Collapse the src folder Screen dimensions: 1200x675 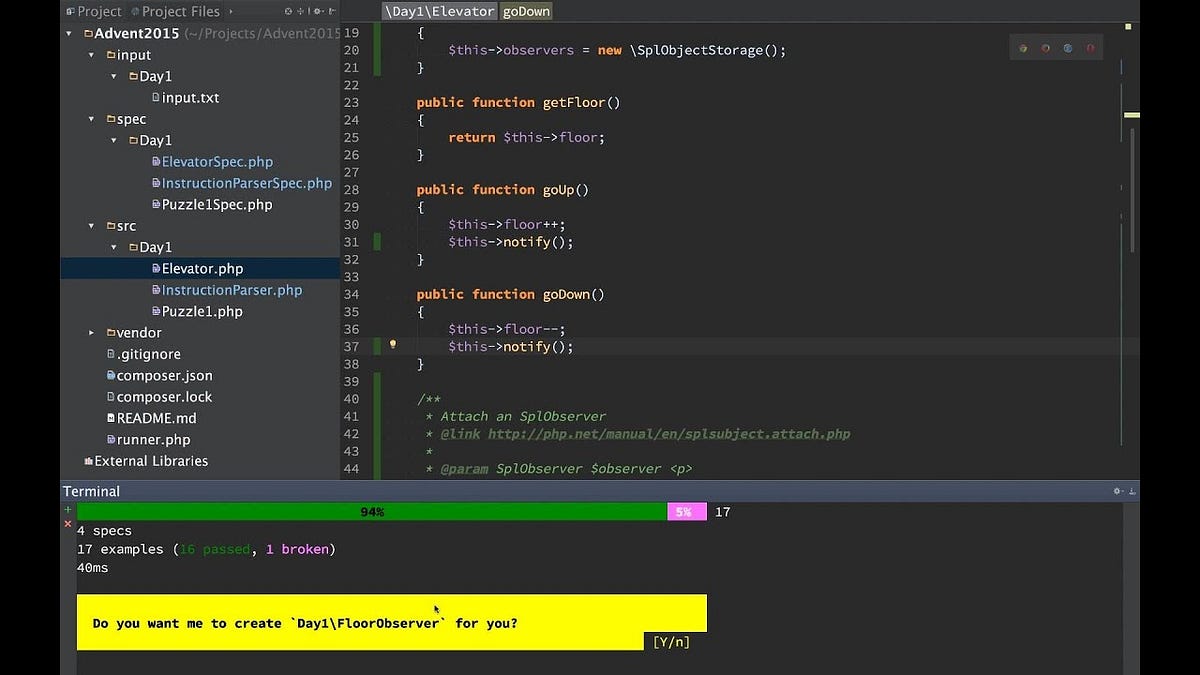point(91,225)
